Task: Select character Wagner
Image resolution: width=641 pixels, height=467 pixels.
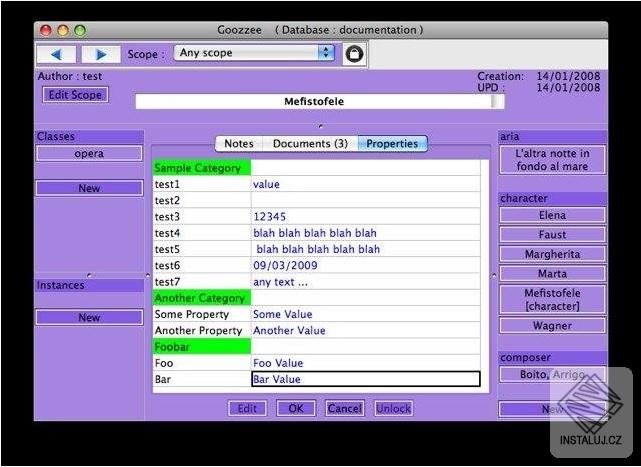Action: click(552, 326)
